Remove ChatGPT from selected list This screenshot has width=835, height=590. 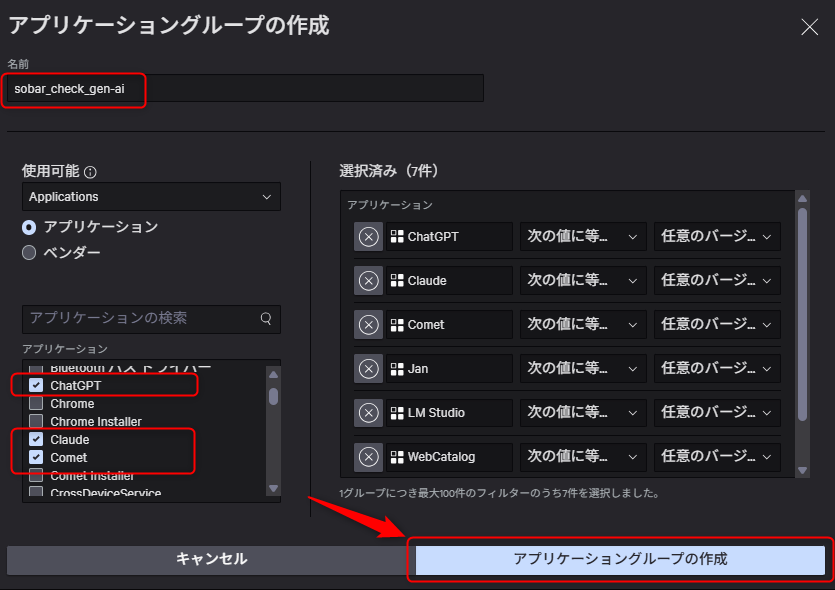coord(368,237)
